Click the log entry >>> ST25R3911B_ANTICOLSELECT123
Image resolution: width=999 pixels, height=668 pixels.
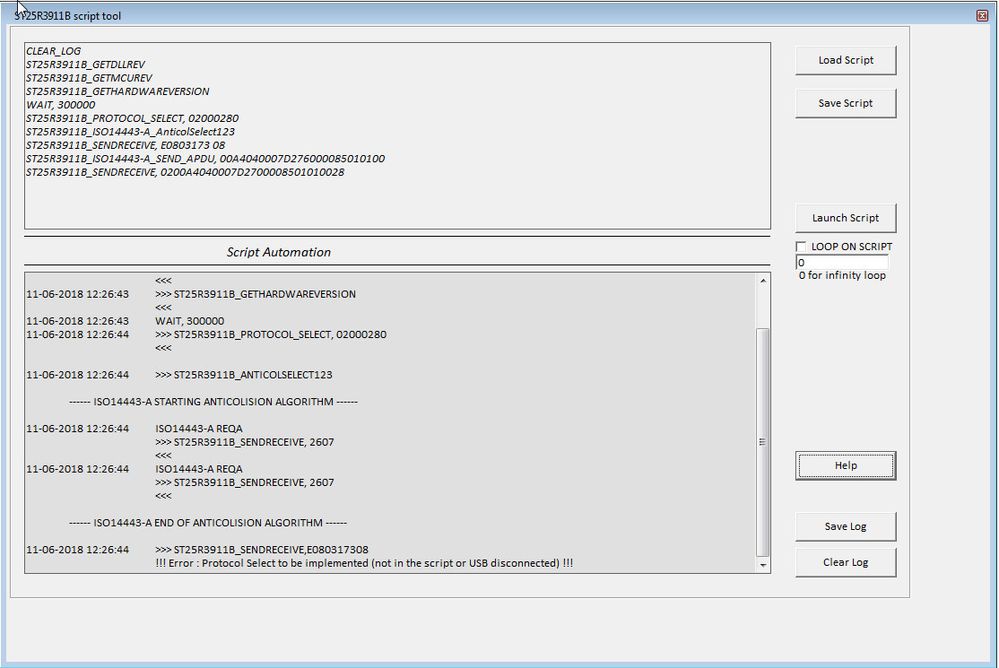[243, 375]
